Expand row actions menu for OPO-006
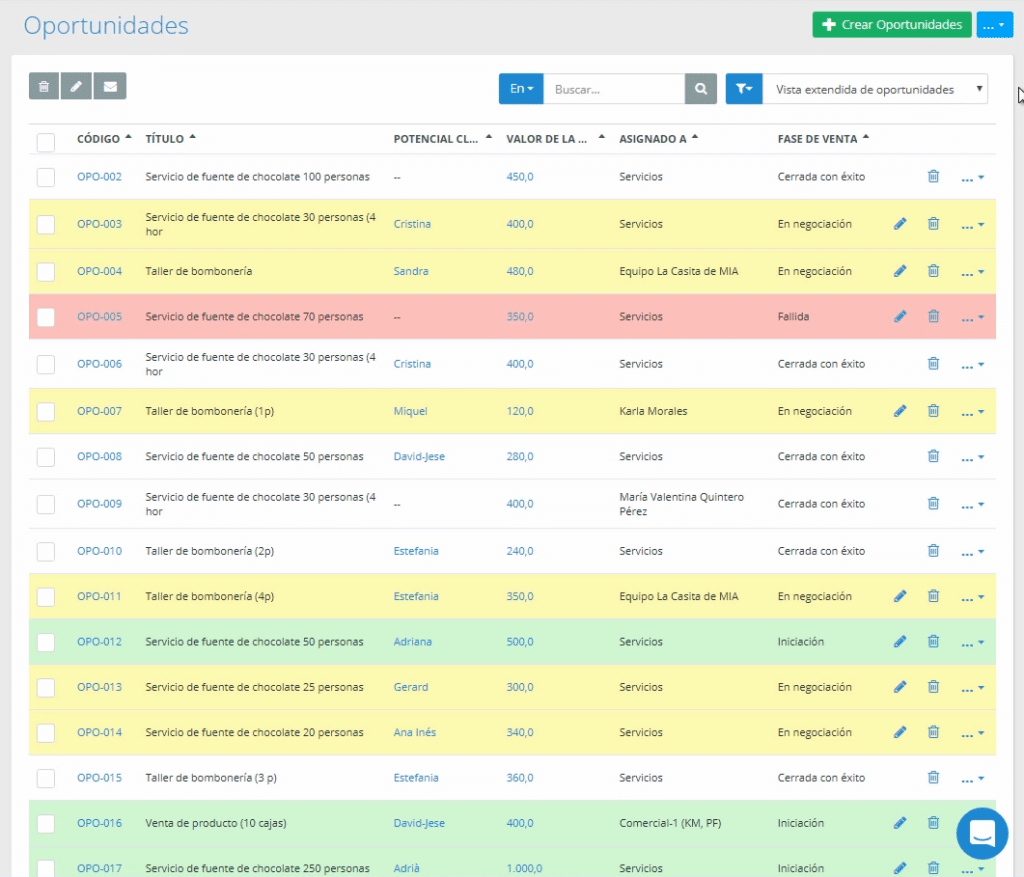 pyautogui.click(x=972, y=365)
